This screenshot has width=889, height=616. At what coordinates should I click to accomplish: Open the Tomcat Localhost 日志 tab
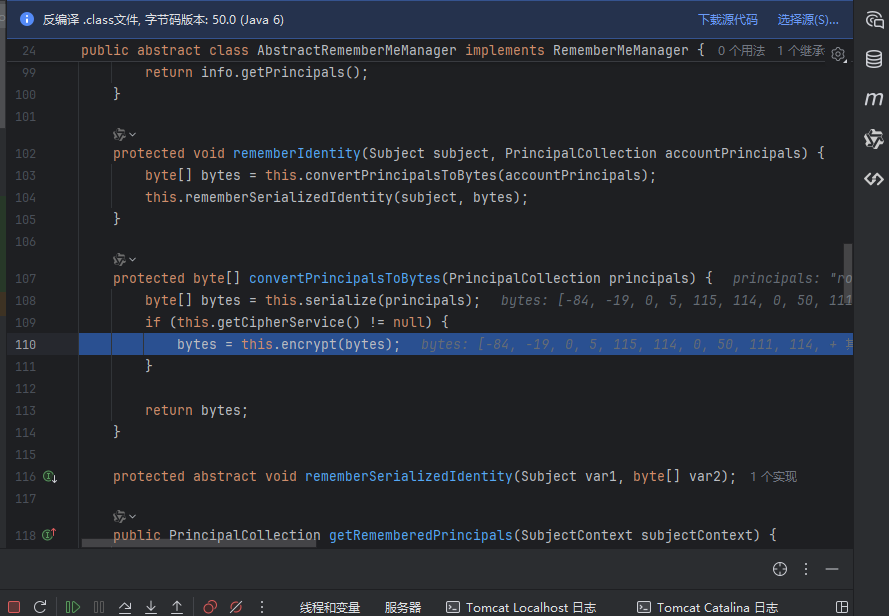pyautogui.click(x=521, y=607)
